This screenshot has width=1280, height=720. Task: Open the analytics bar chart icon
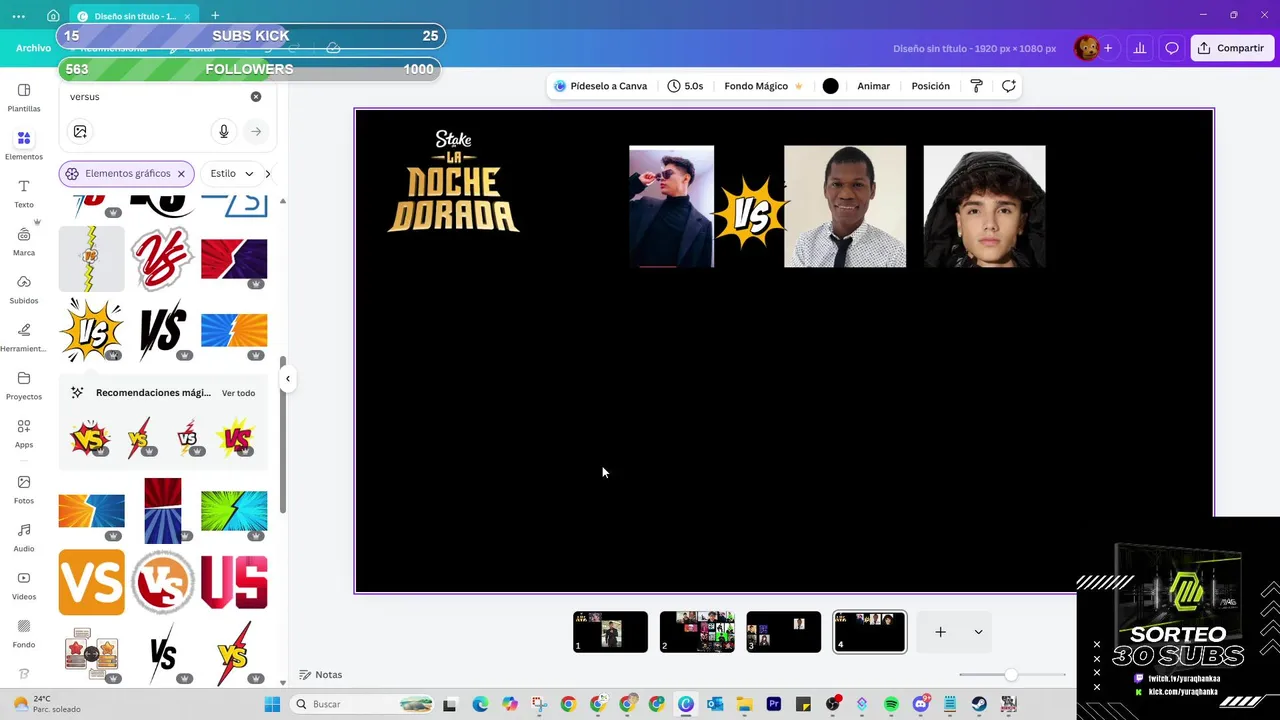[1139, 48]
